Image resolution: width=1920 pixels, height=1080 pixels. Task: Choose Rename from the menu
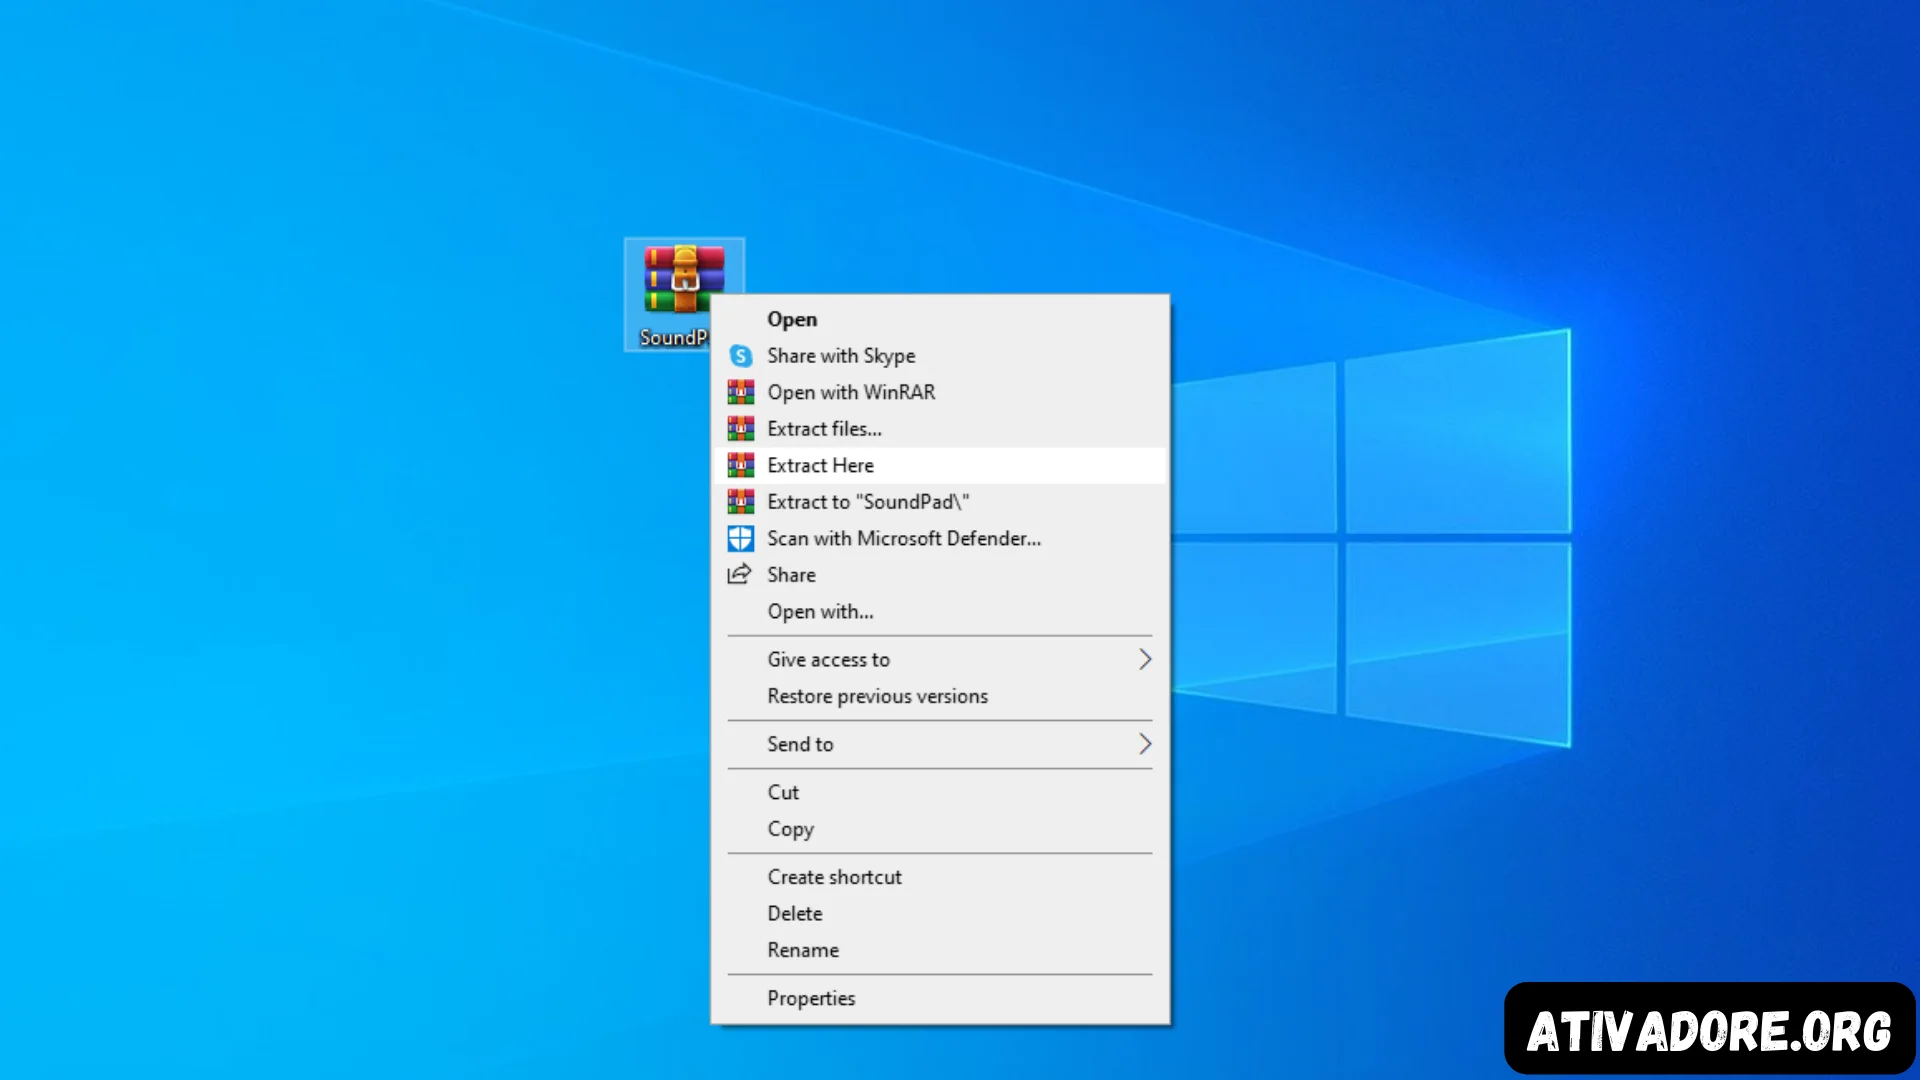[940, 950]
